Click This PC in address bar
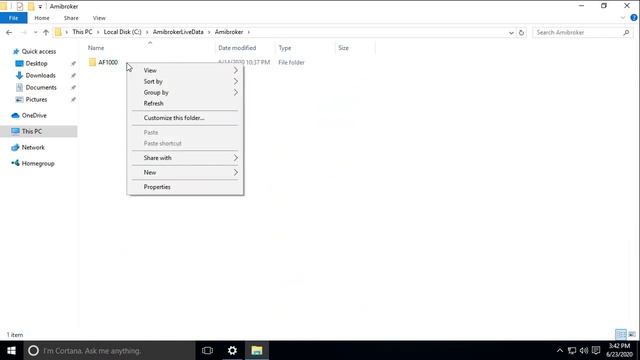 [82, 32]
